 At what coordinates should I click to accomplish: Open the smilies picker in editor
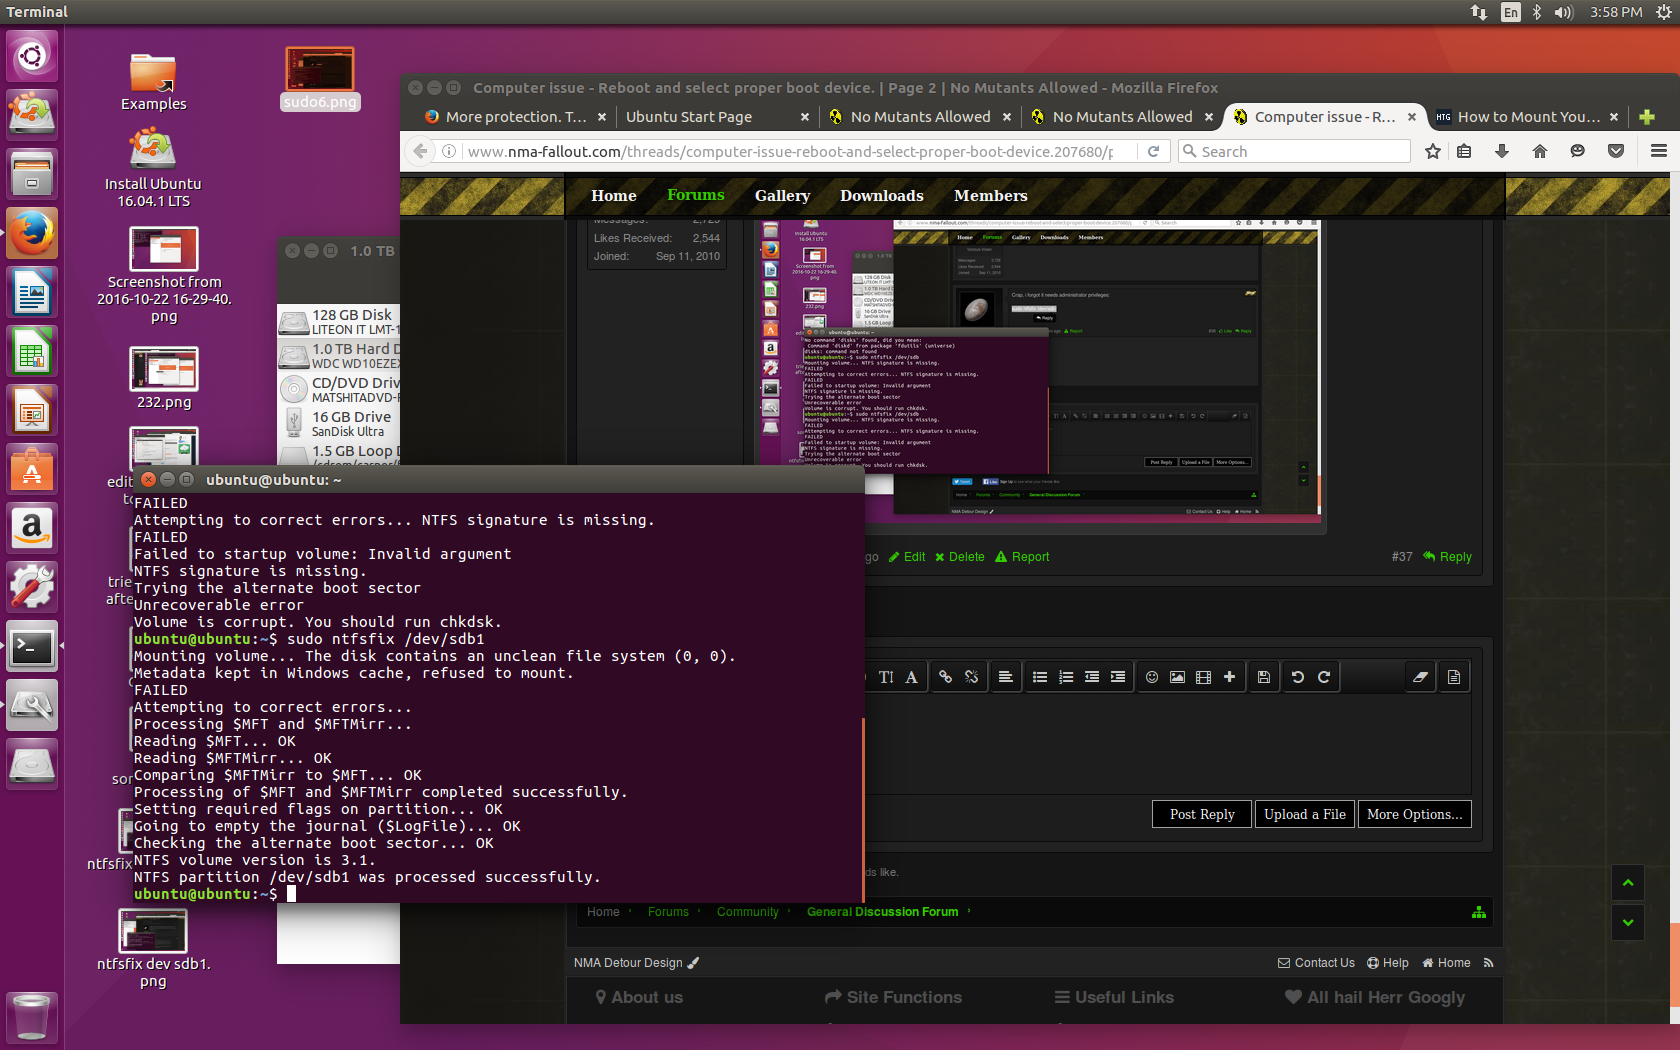1152,677
